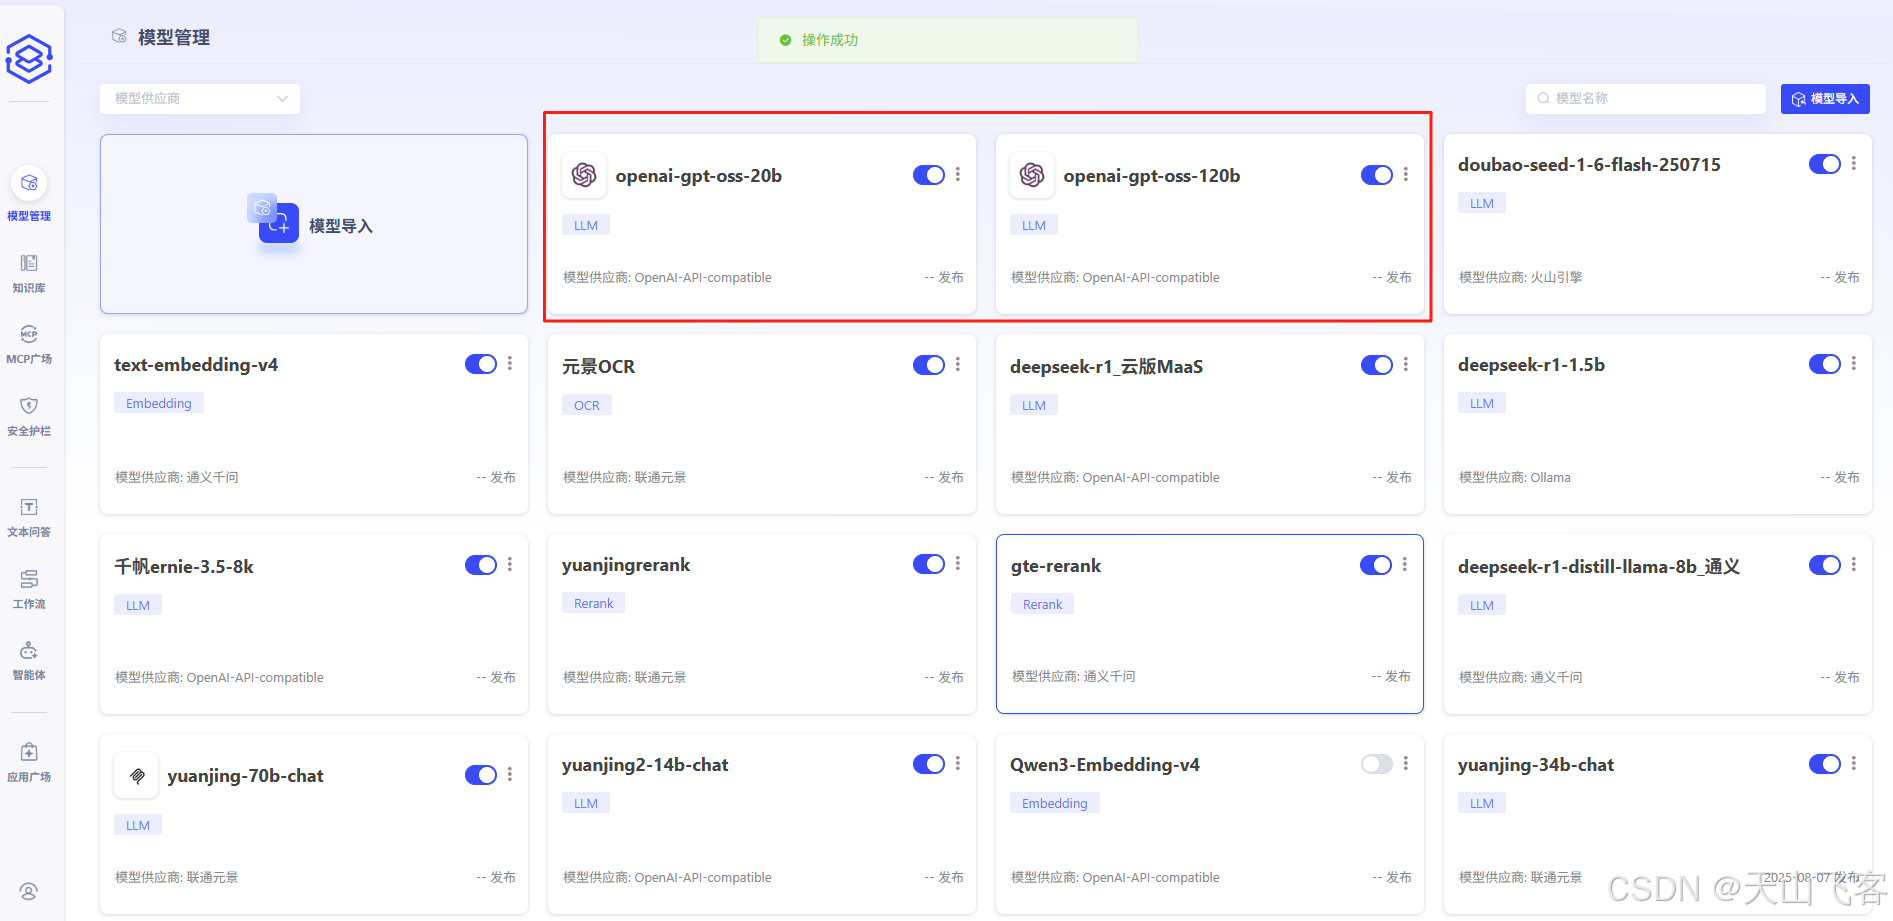Click 发布 on the deepseek-r1-1.5b card
Viewport: 1893px width, 921px height.
[1847, 477]
